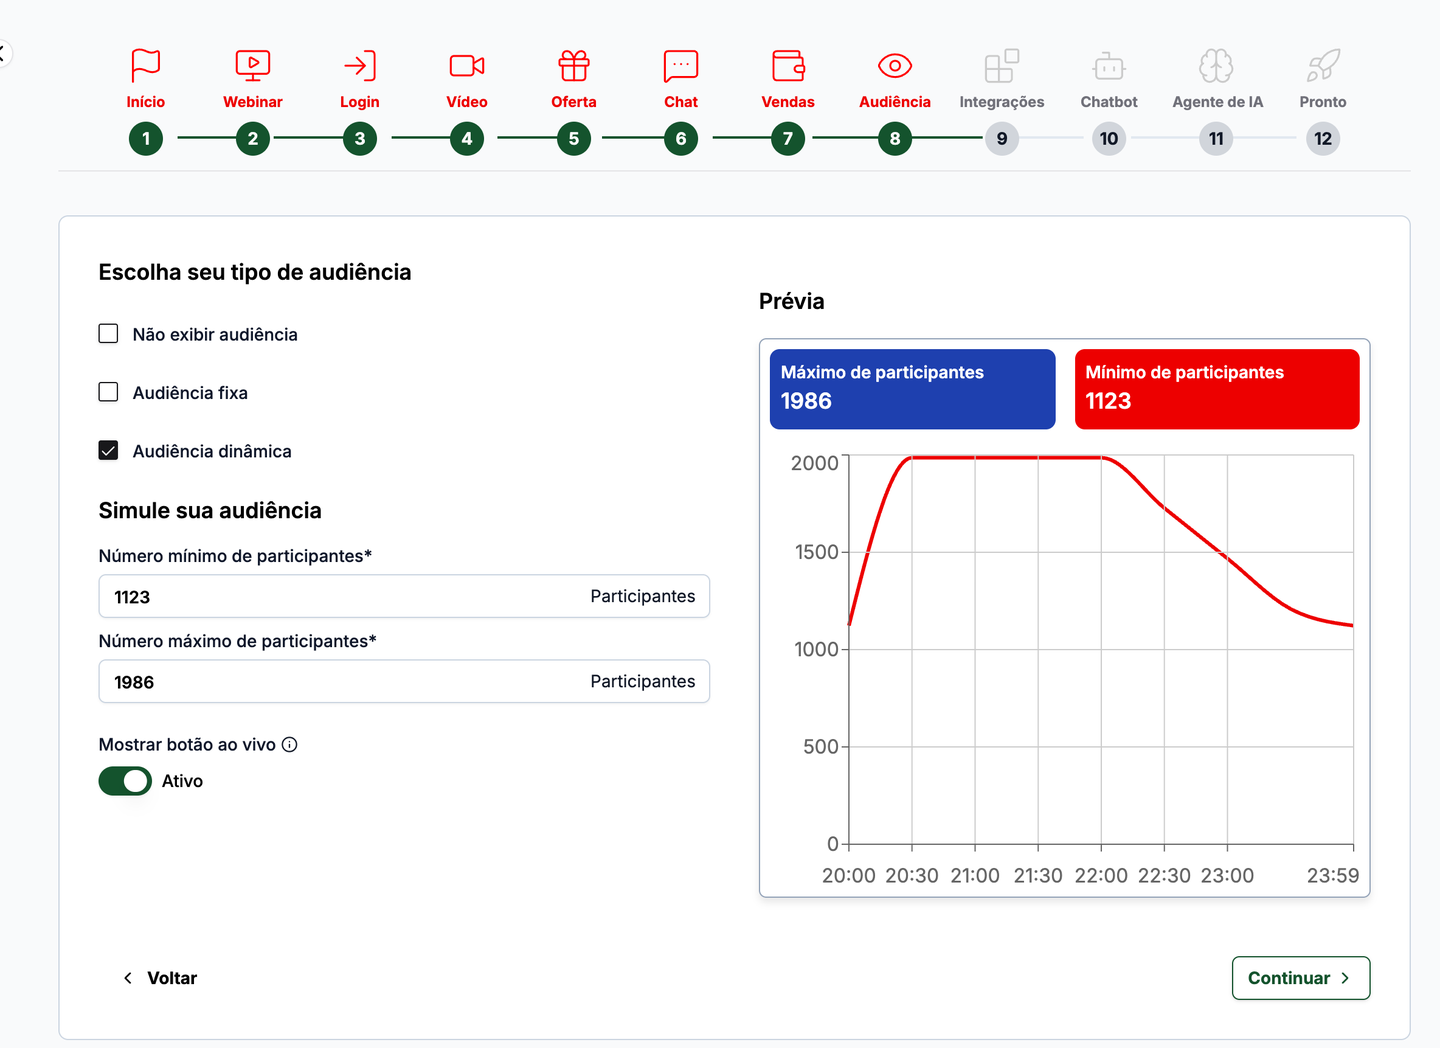The height and width of the screenshot is (1048, 1440).
Task: Enable the Audiência fixa checkbox
Action: coord(108,392)
